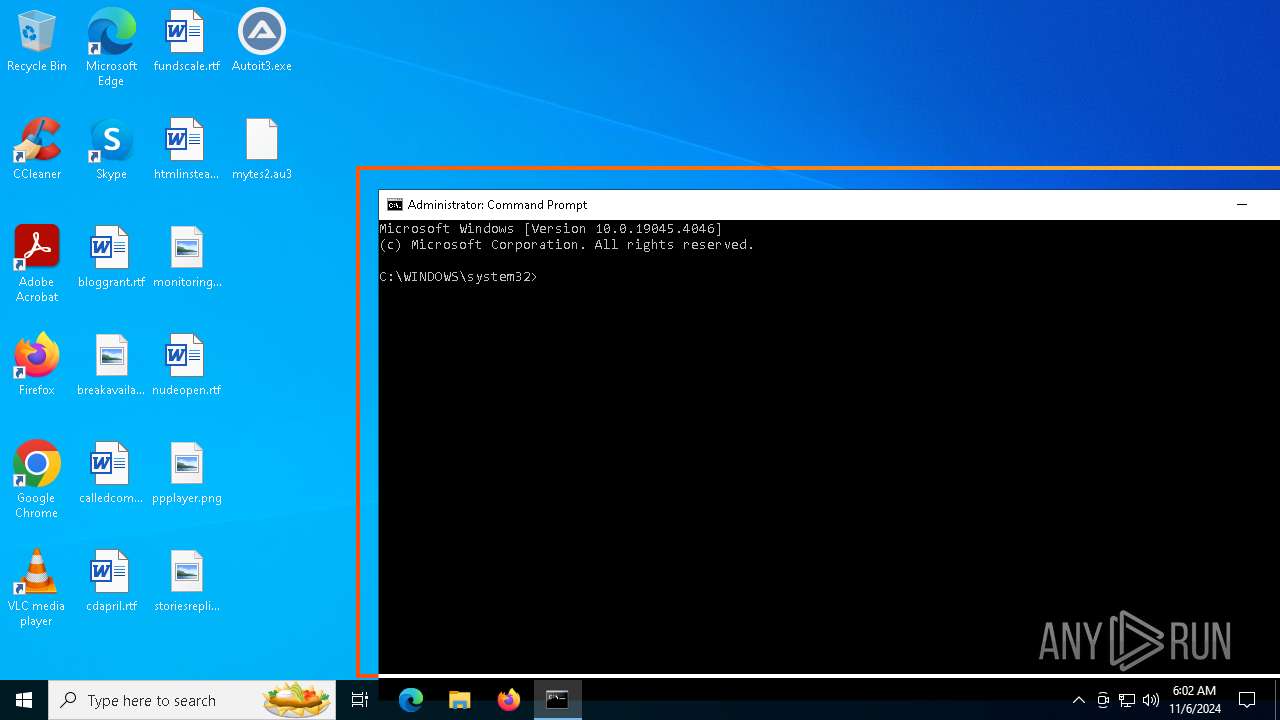Minimize the Command Prompt window
This screenshot has width=1280, height=720.
click(1242, 205)
